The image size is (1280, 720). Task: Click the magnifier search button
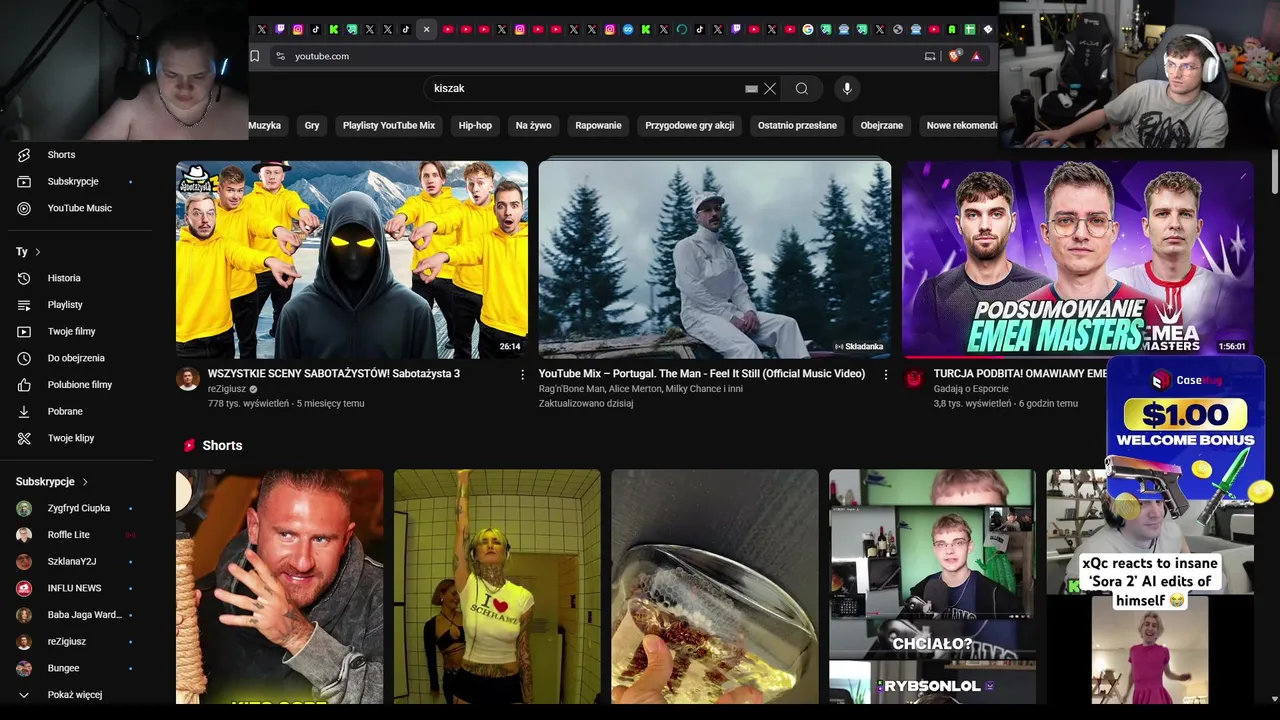(x=802, y=88)
